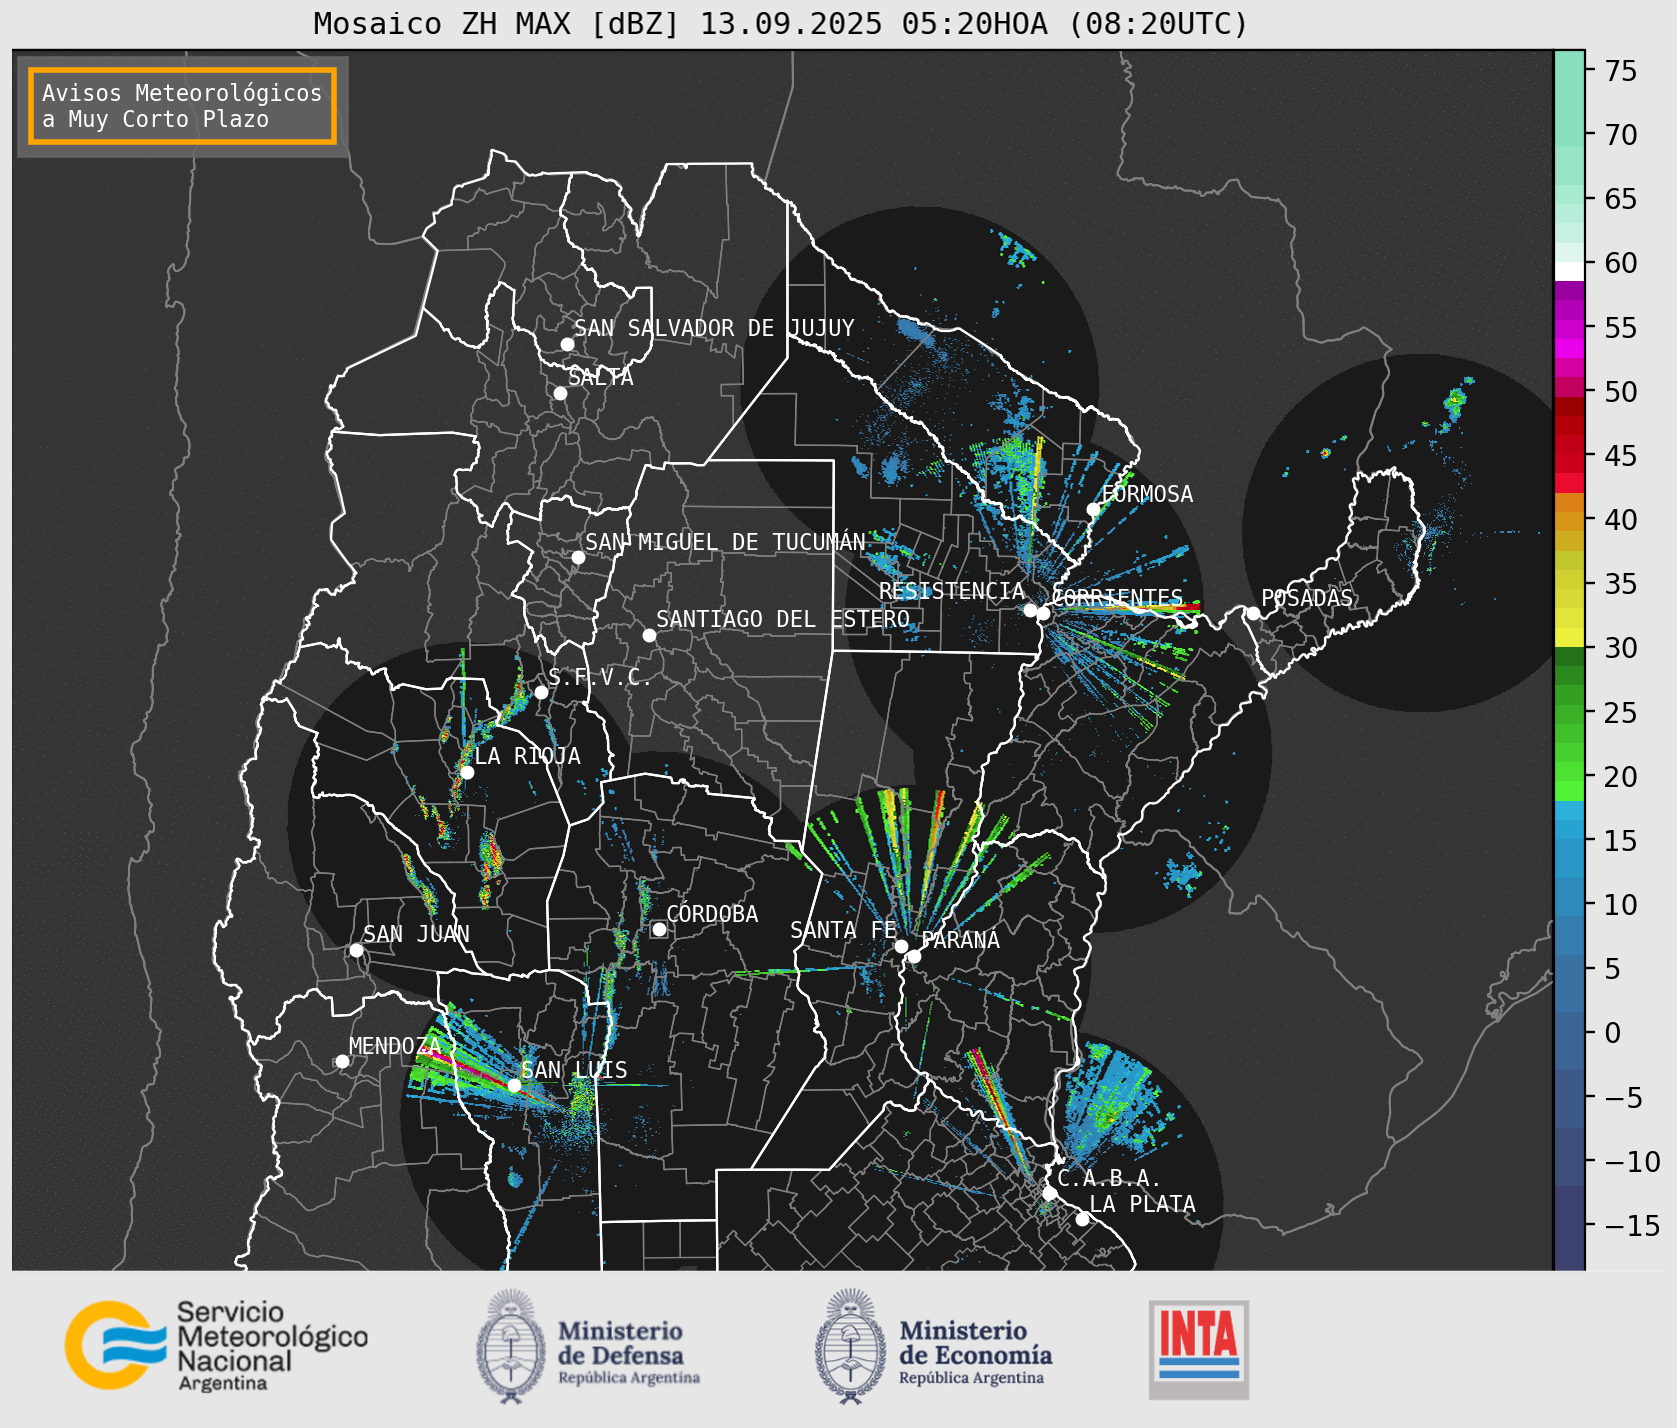Click the INTA logo

[1199, 1349]
